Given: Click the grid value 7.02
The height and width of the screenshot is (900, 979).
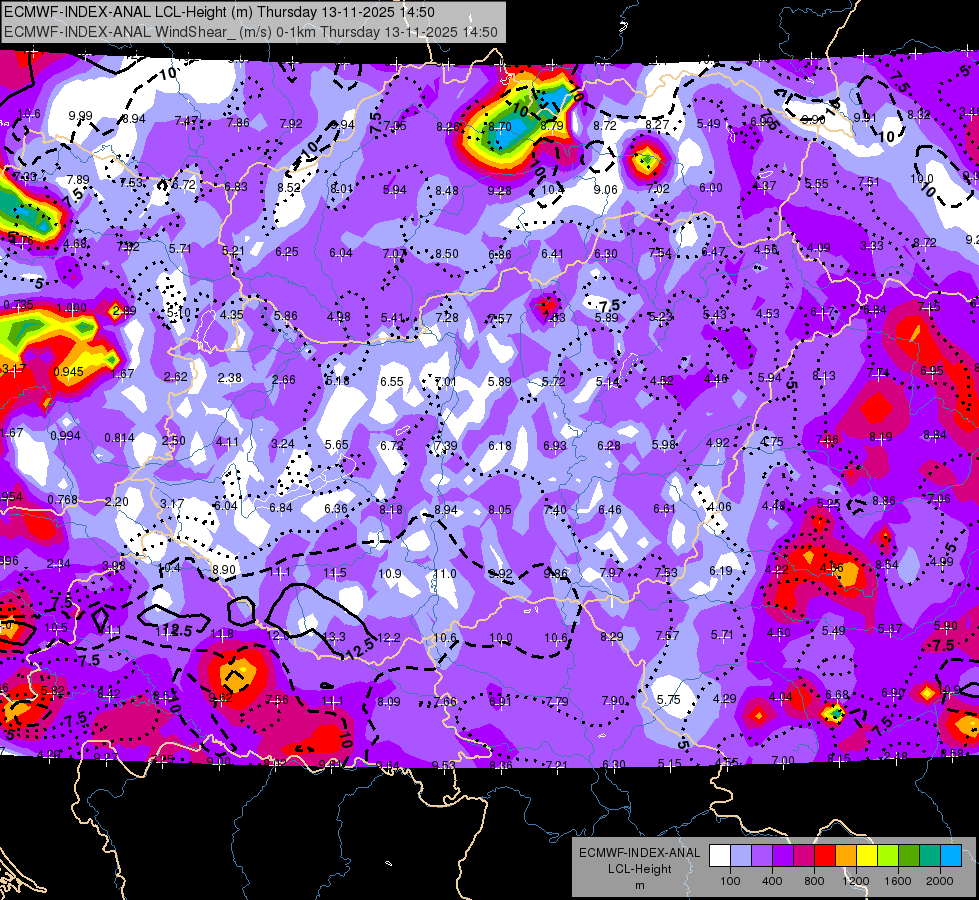Looking at the screenshot, I should click(658, 189).
